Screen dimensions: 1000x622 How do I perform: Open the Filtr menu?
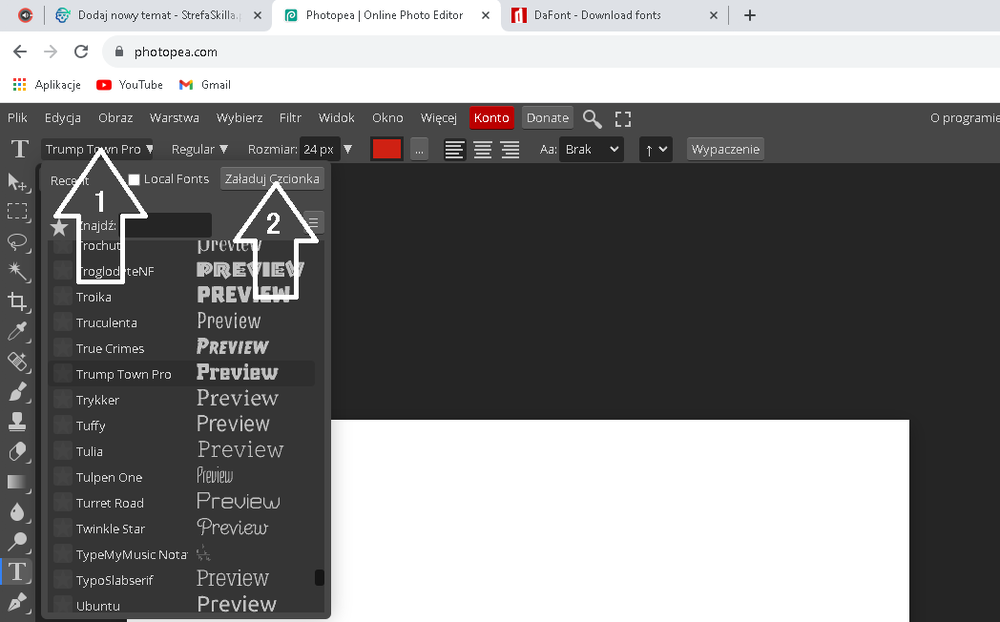tap(290, 118)
